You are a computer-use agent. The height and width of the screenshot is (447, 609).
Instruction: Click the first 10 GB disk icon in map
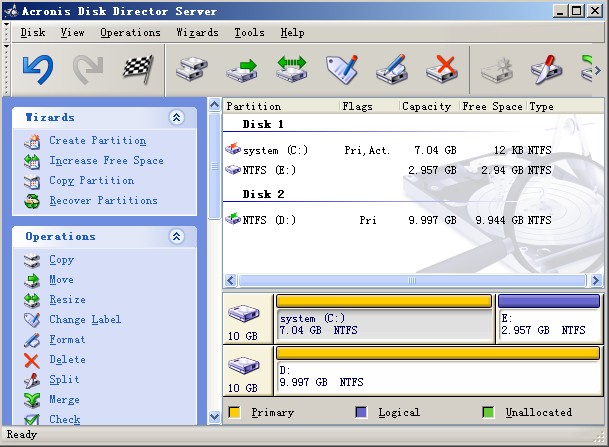[243, 313]
